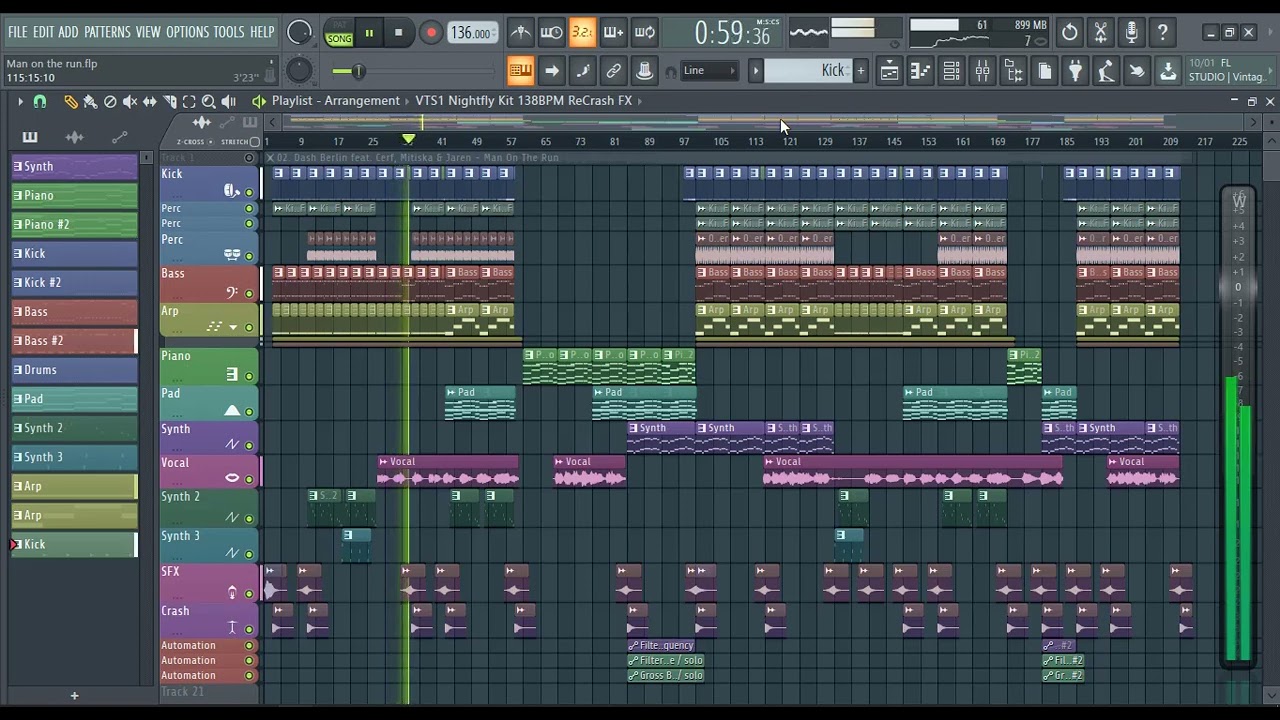Select the Zoom magnifier tool

pyautogui.click(x=209, y=101)
